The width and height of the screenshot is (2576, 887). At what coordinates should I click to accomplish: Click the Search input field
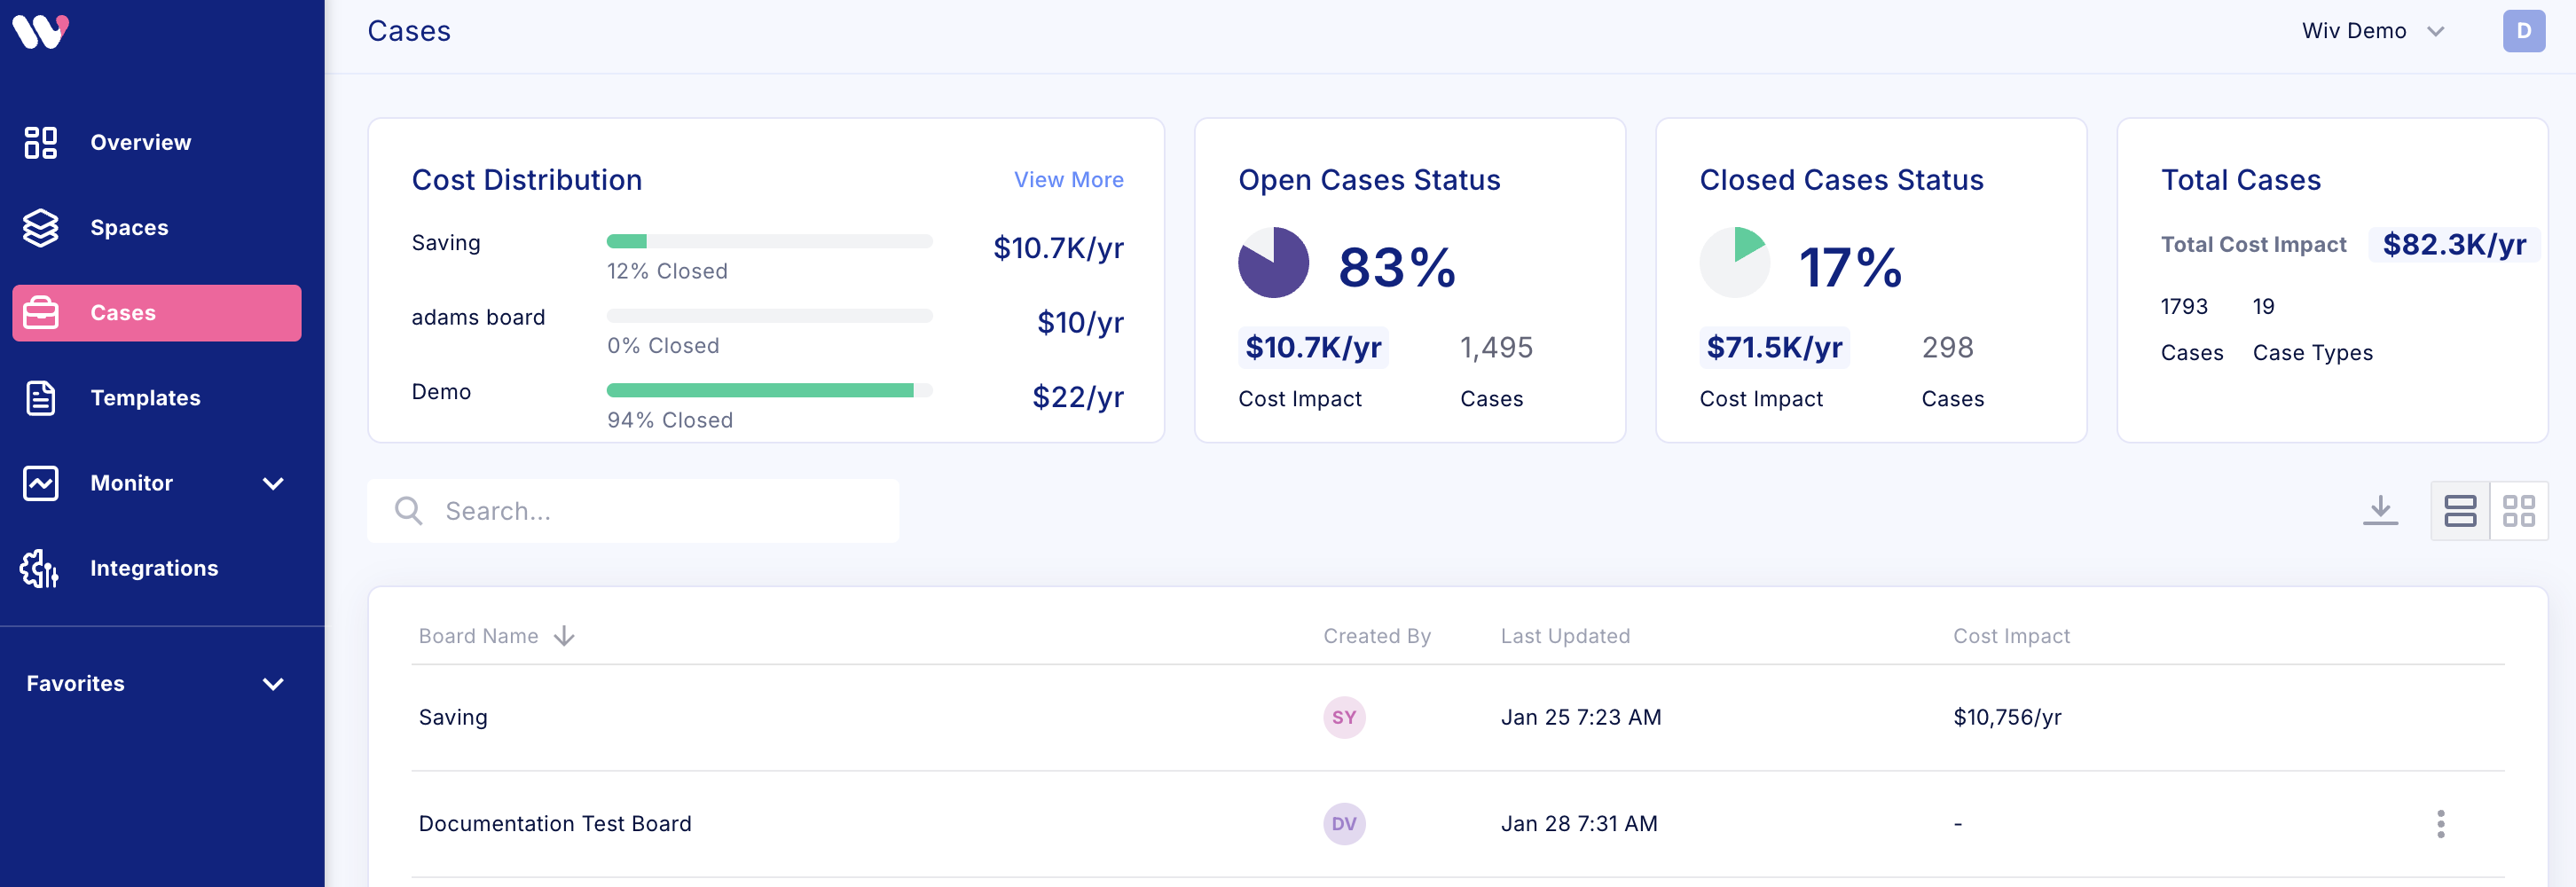660,511
